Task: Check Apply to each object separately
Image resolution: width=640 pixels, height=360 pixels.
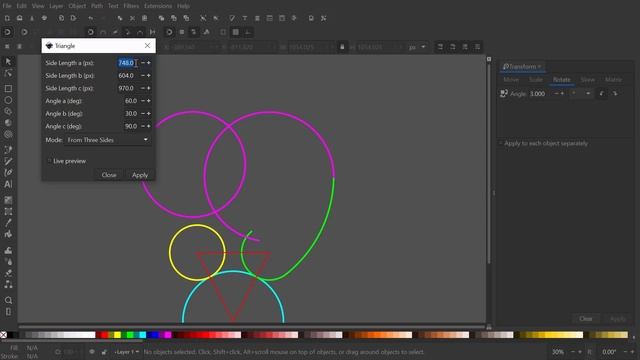Action: point(500,144)
